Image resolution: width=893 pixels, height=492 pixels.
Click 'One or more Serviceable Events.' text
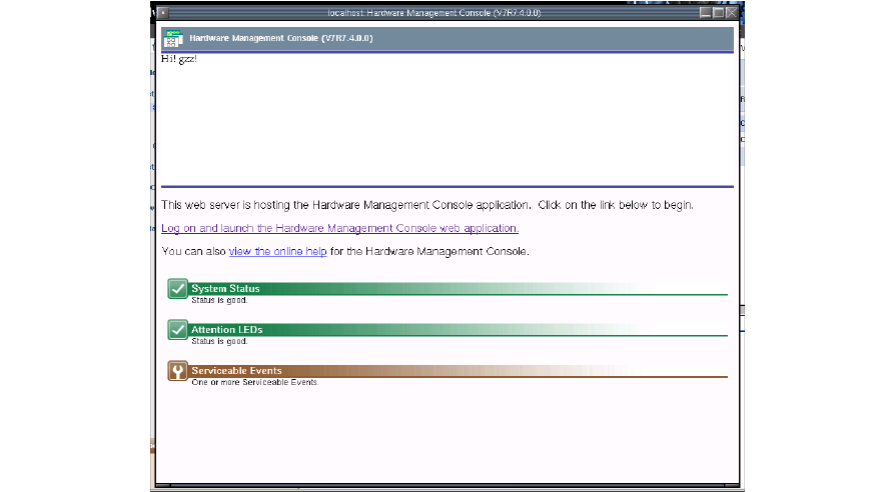[255, 382]
